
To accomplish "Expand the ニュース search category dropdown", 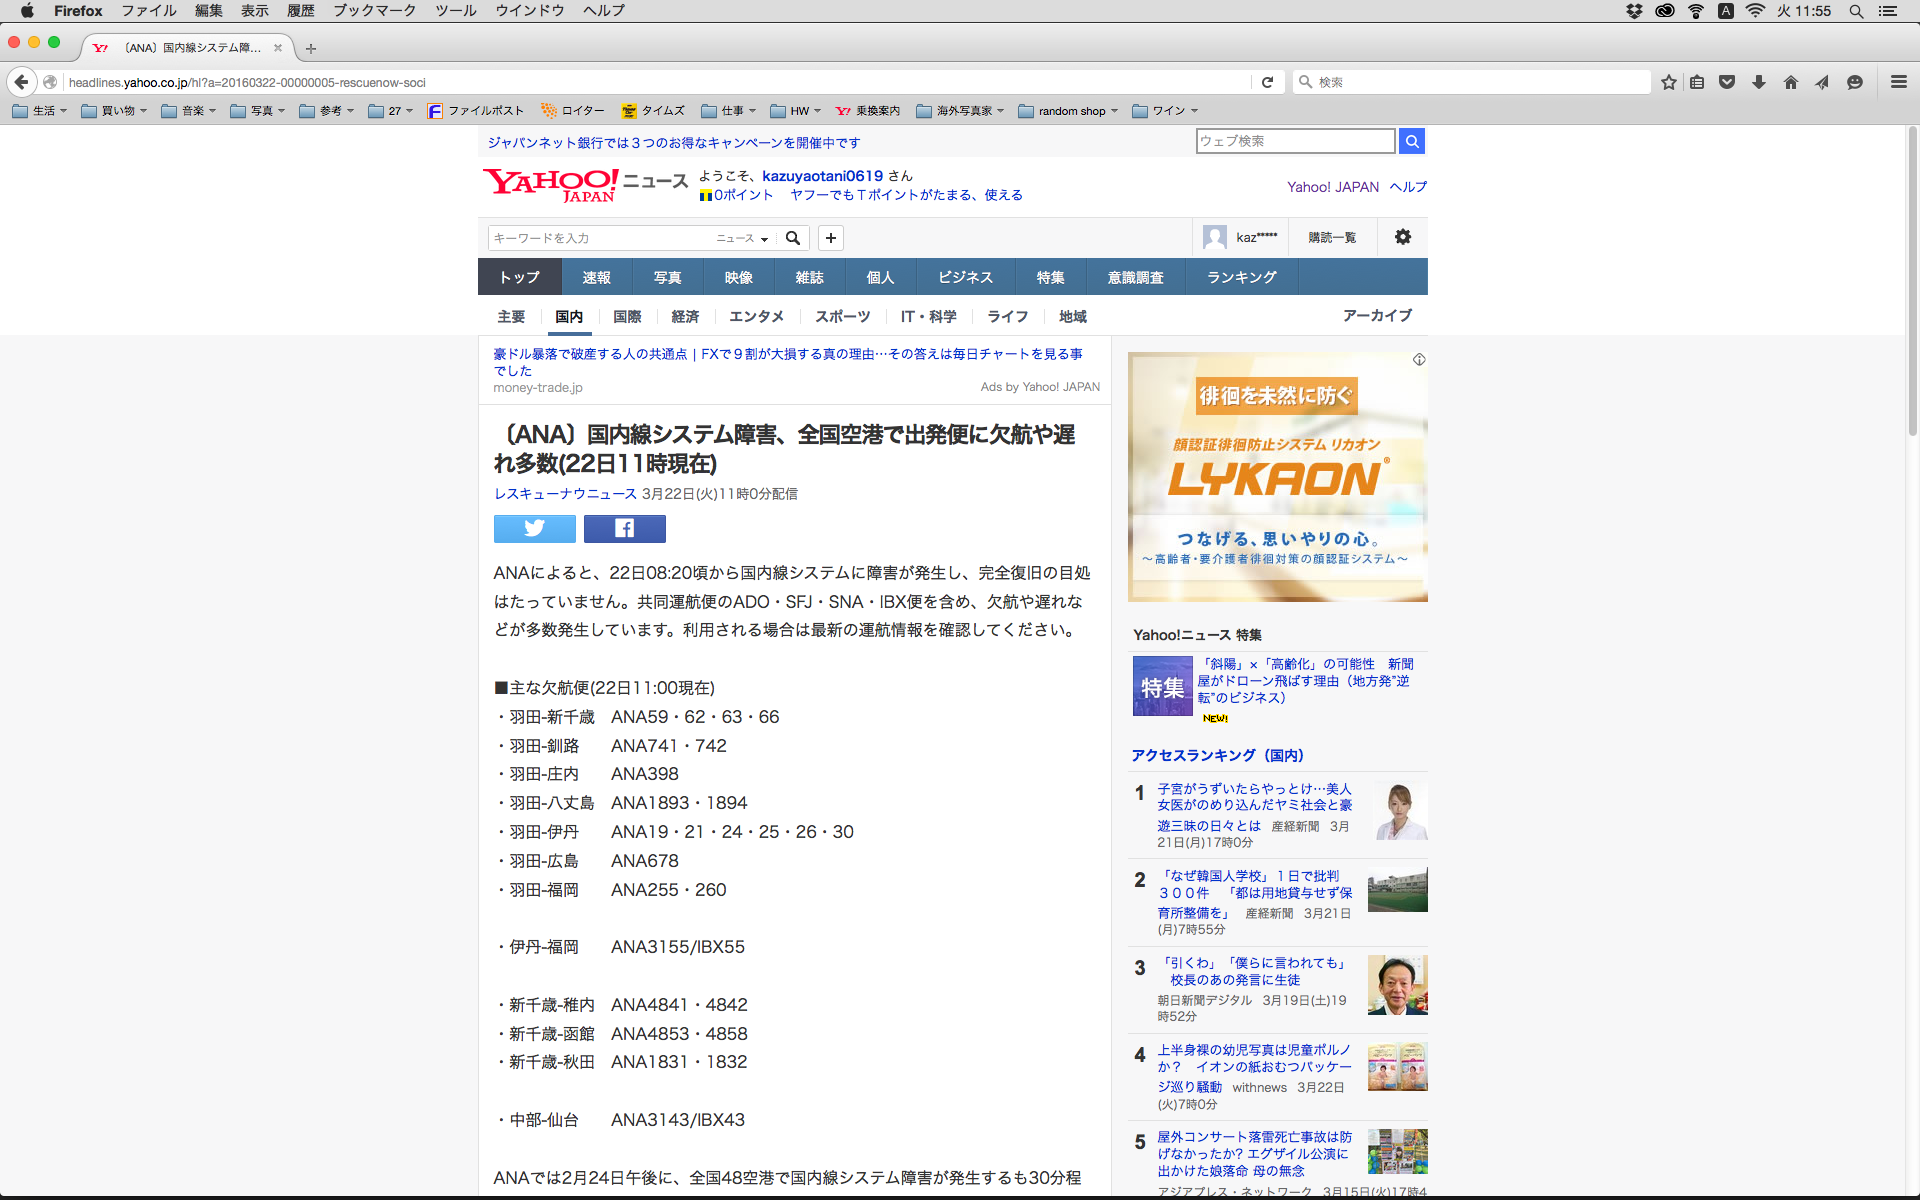I will [742, 238].
